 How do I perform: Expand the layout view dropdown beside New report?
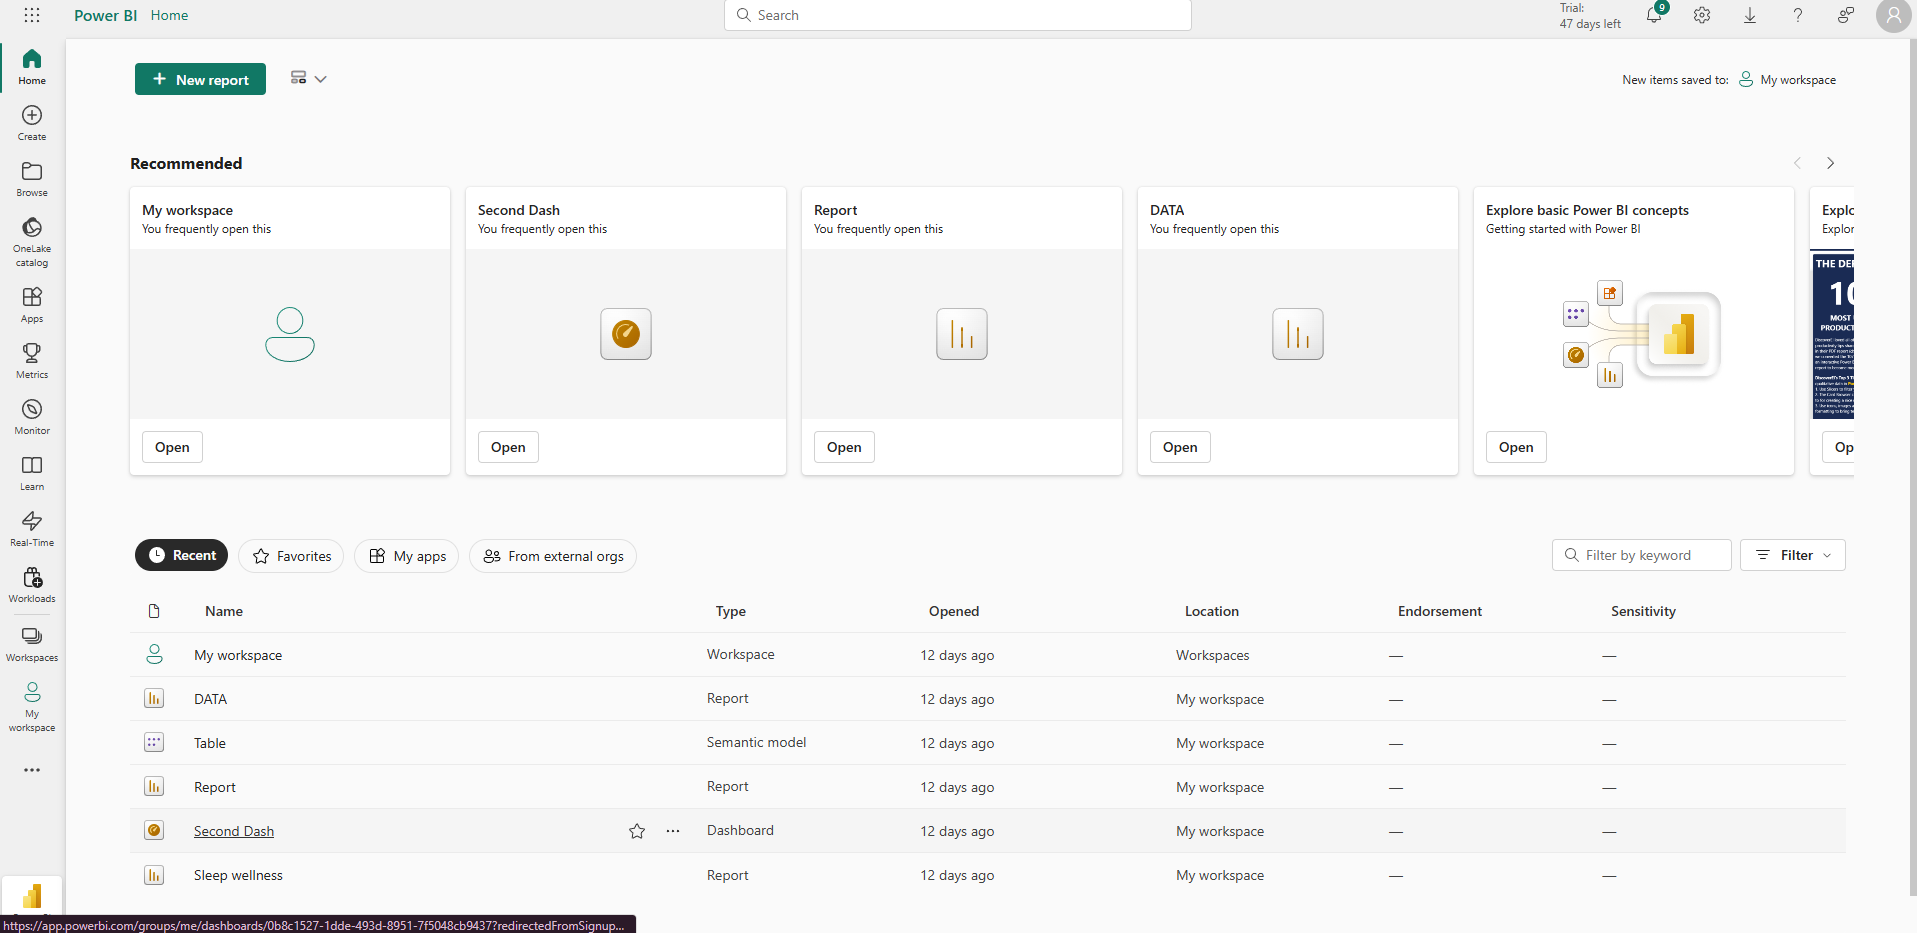pyautogui.click(x=308, y=78)
